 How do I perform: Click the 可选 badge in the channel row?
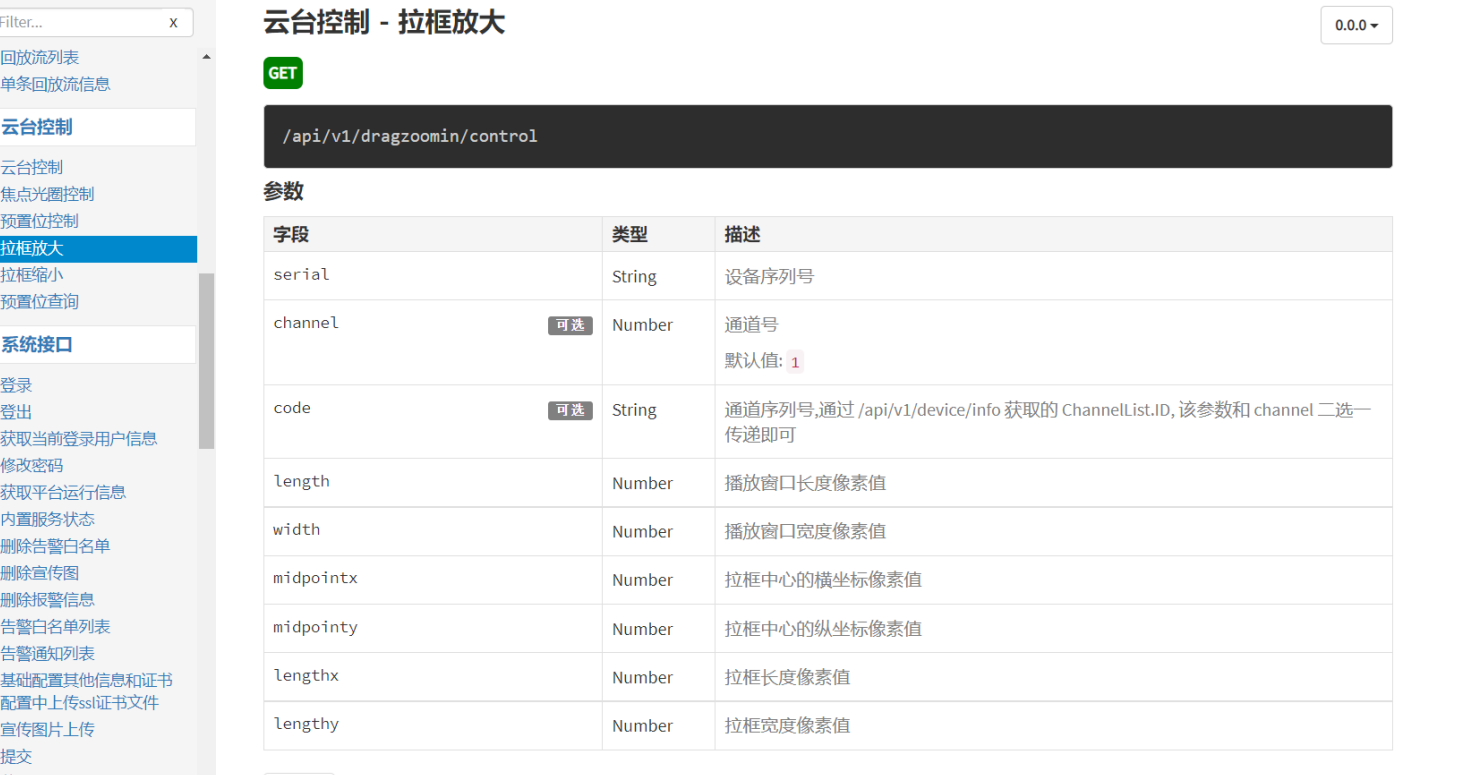click(x=570, y=325)
